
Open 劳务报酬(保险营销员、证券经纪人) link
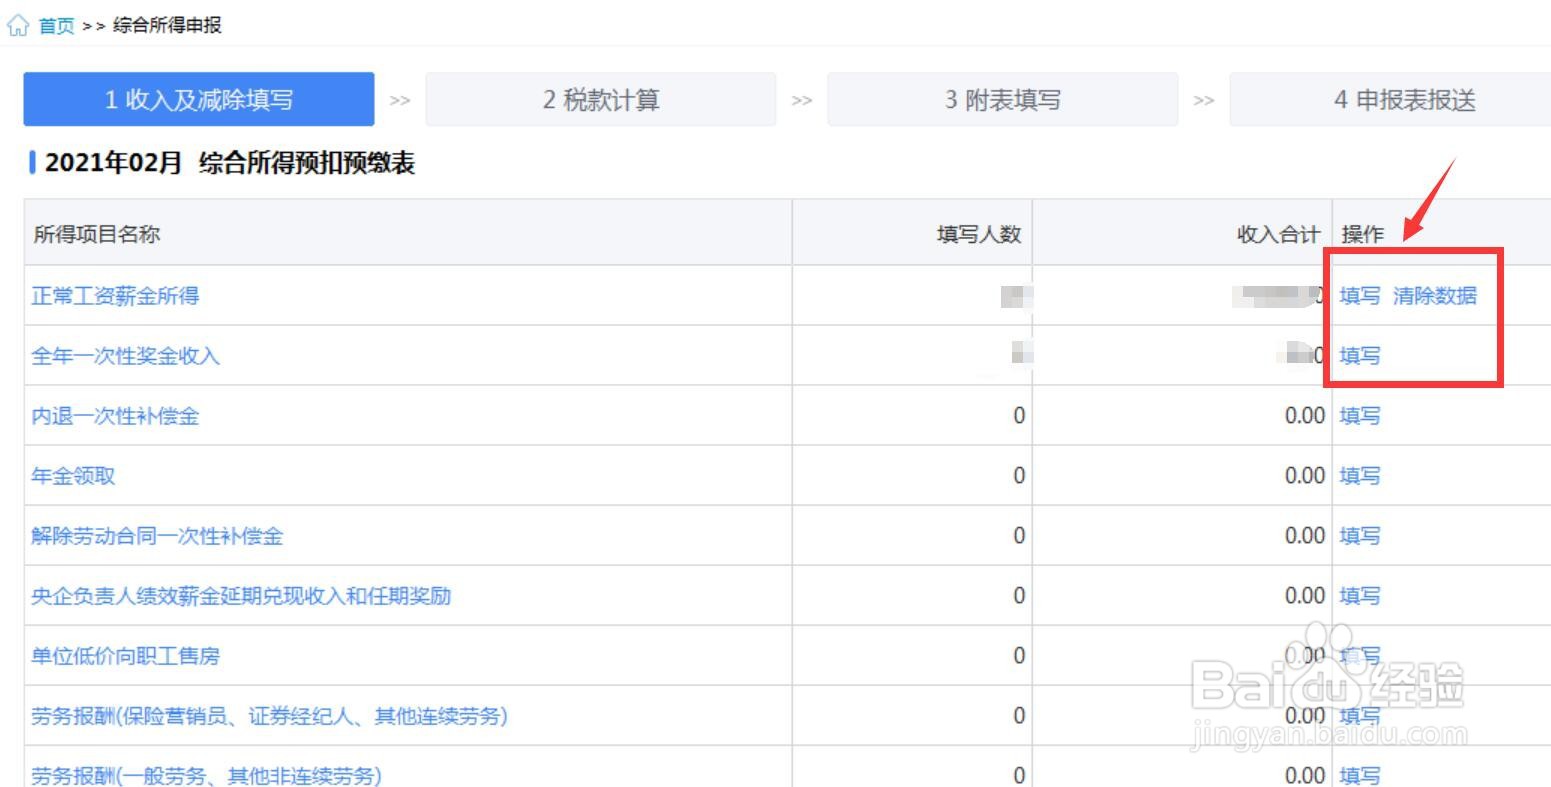click(x=269, y=715)
